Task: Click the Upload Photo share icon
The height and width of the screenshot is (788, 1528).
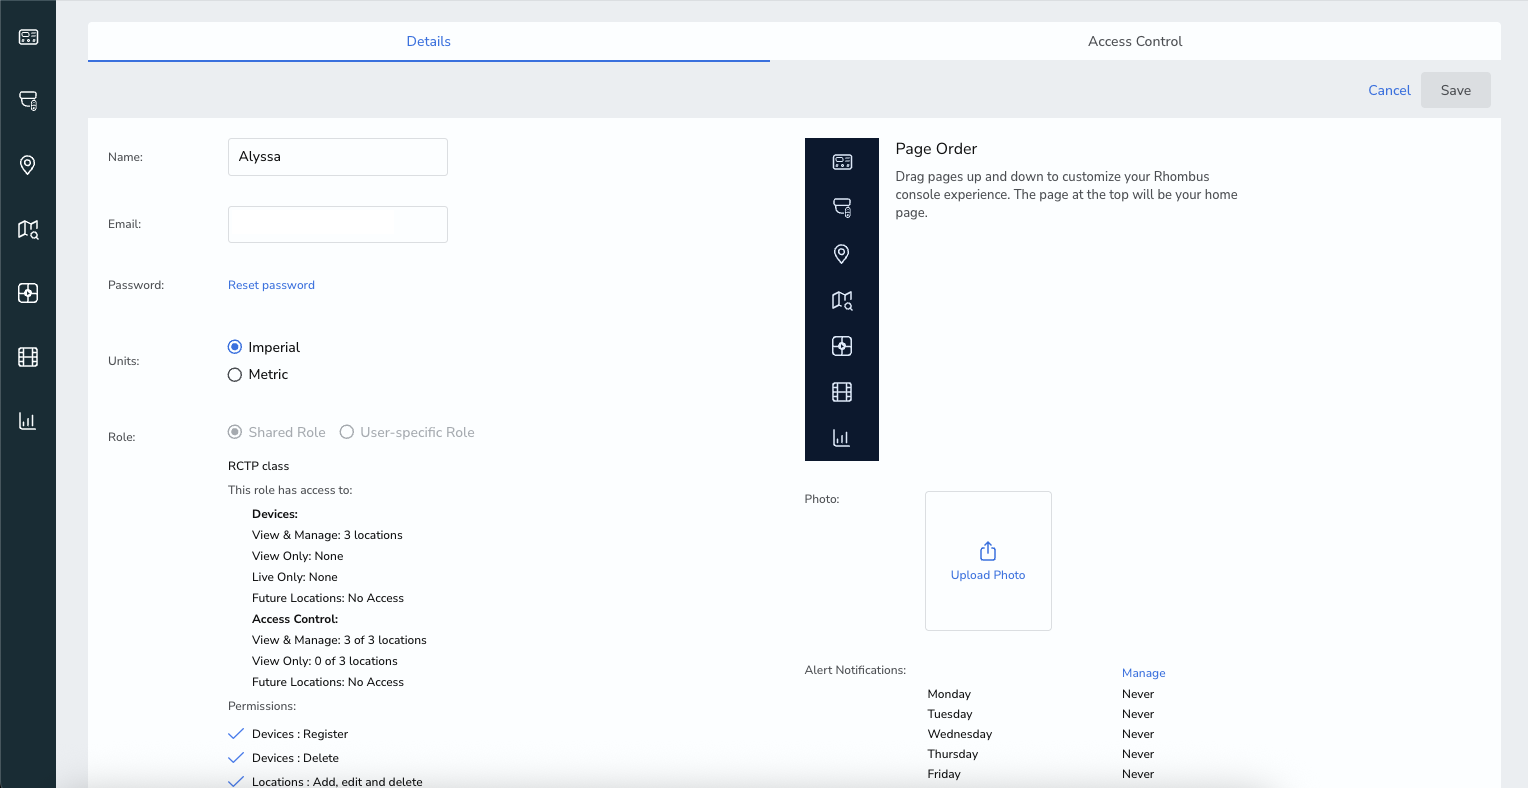Action: coord(988,551)
